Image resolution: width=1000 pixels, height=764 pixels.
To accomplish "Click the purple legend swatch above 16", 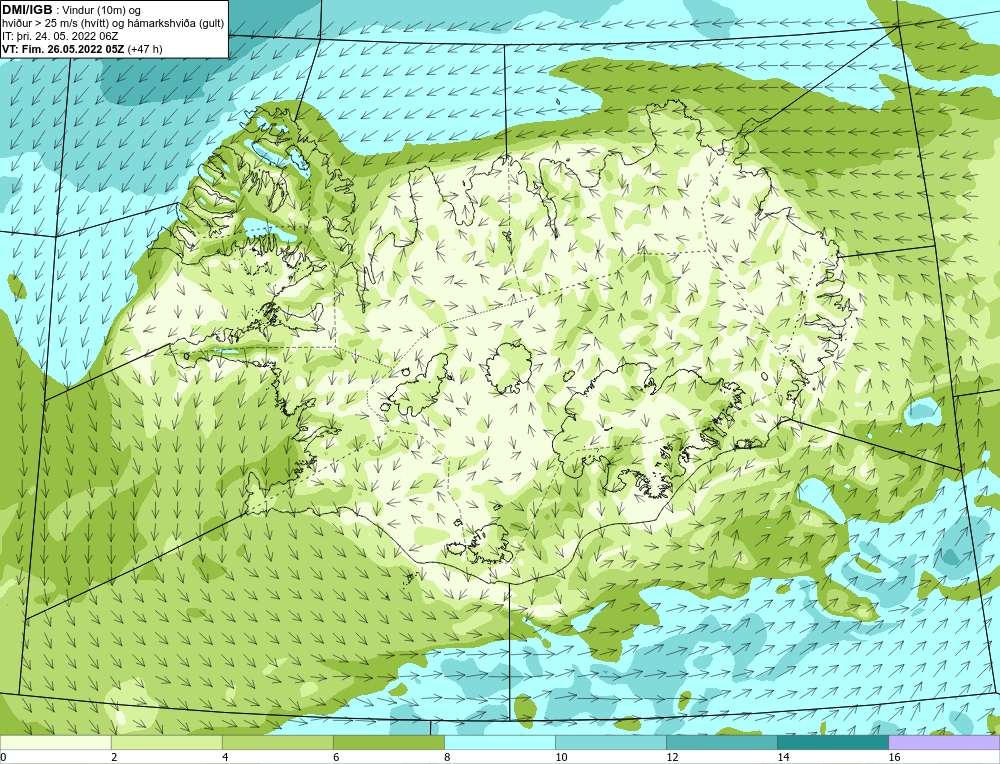I will click(x=944, y=742).
